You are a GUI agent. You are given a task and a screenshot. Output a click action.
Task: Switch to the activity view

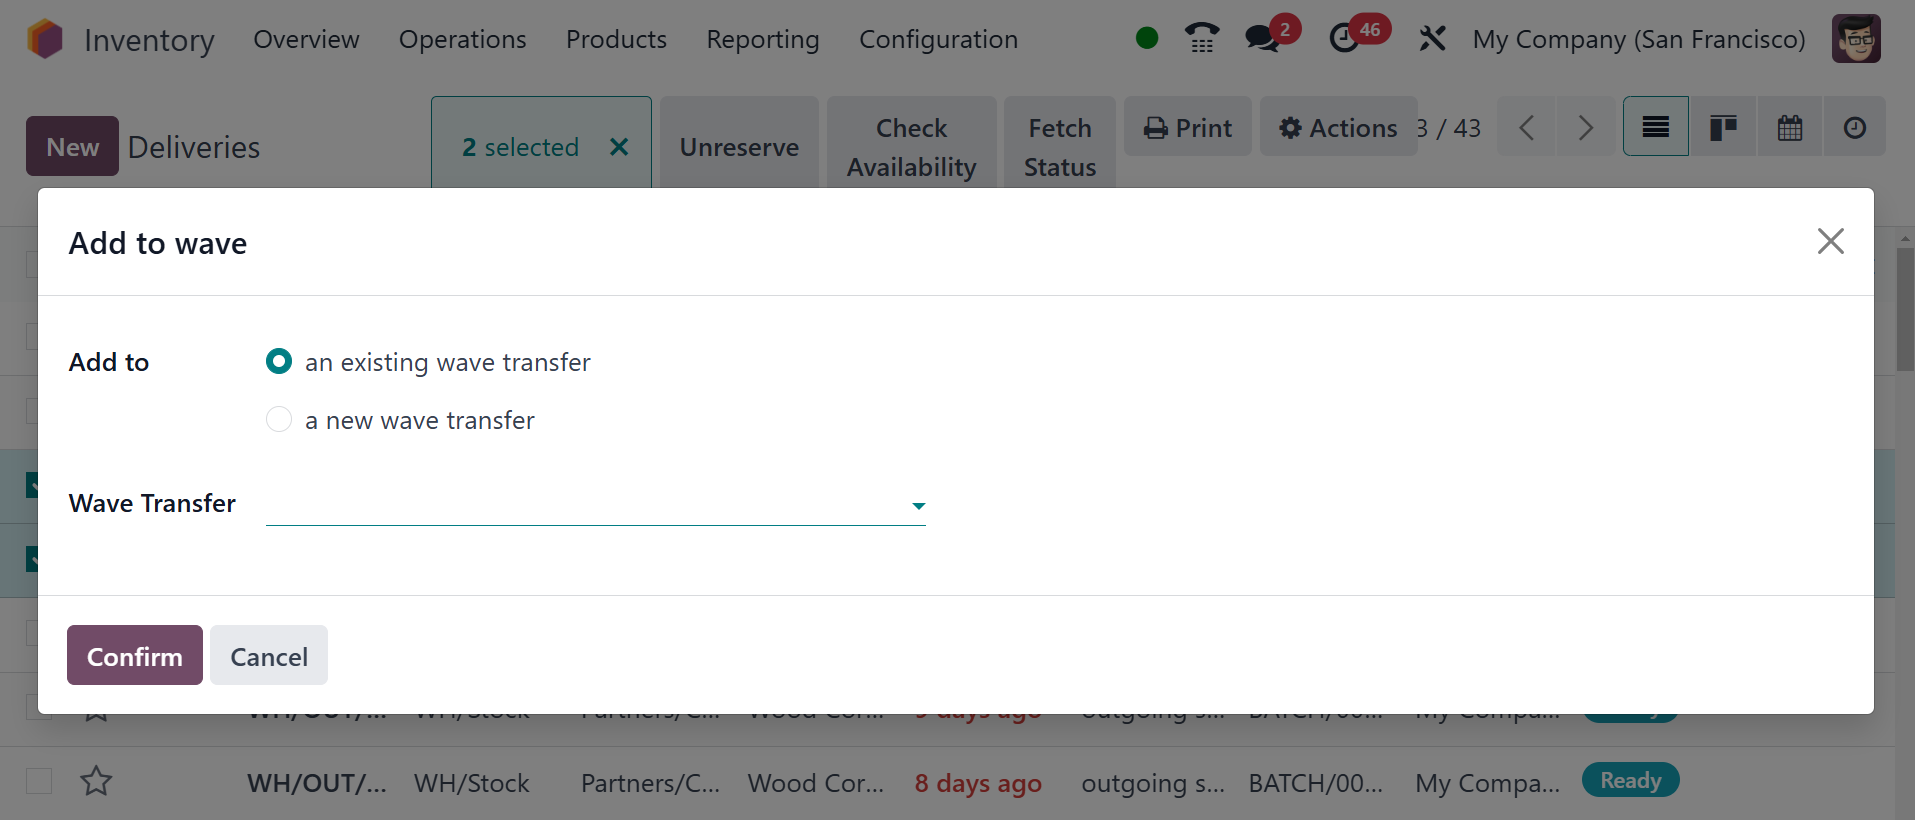click(1854, 127)
